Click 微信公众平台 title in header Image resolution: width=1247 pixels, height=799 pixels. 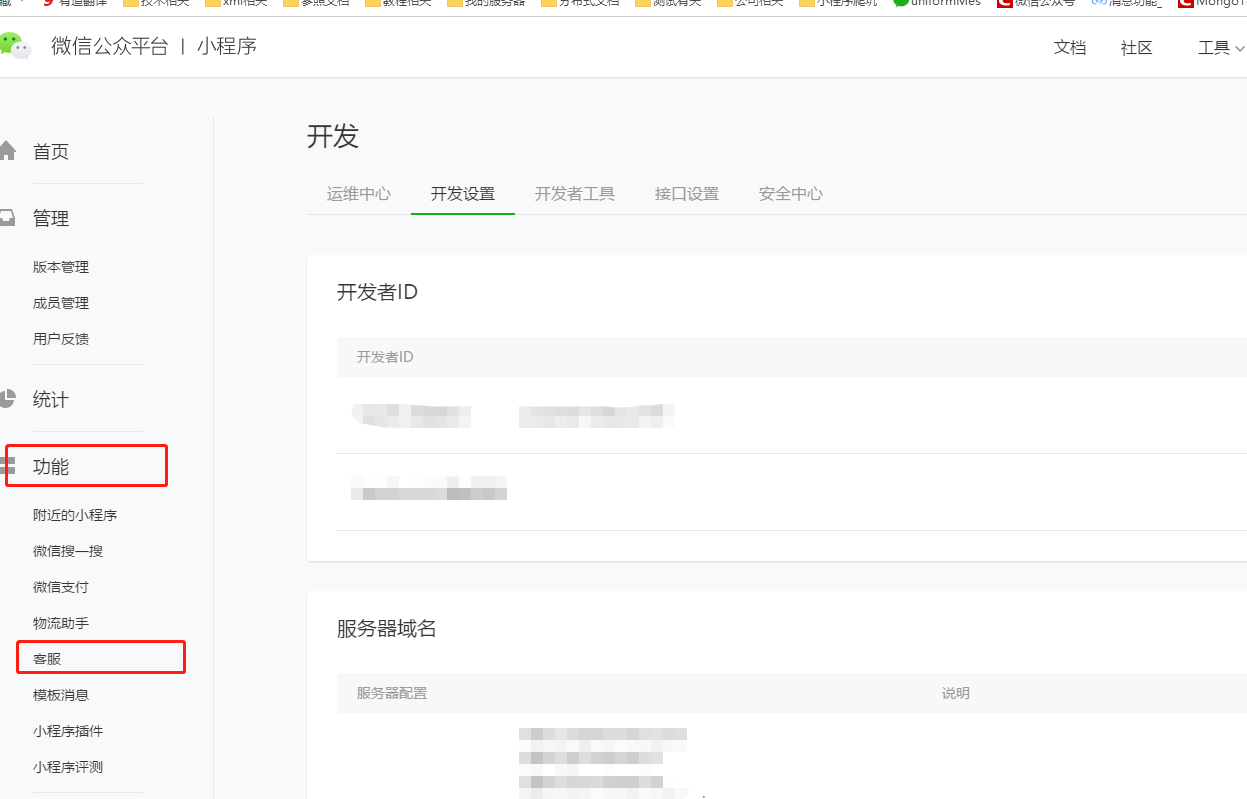coord(110,46)
